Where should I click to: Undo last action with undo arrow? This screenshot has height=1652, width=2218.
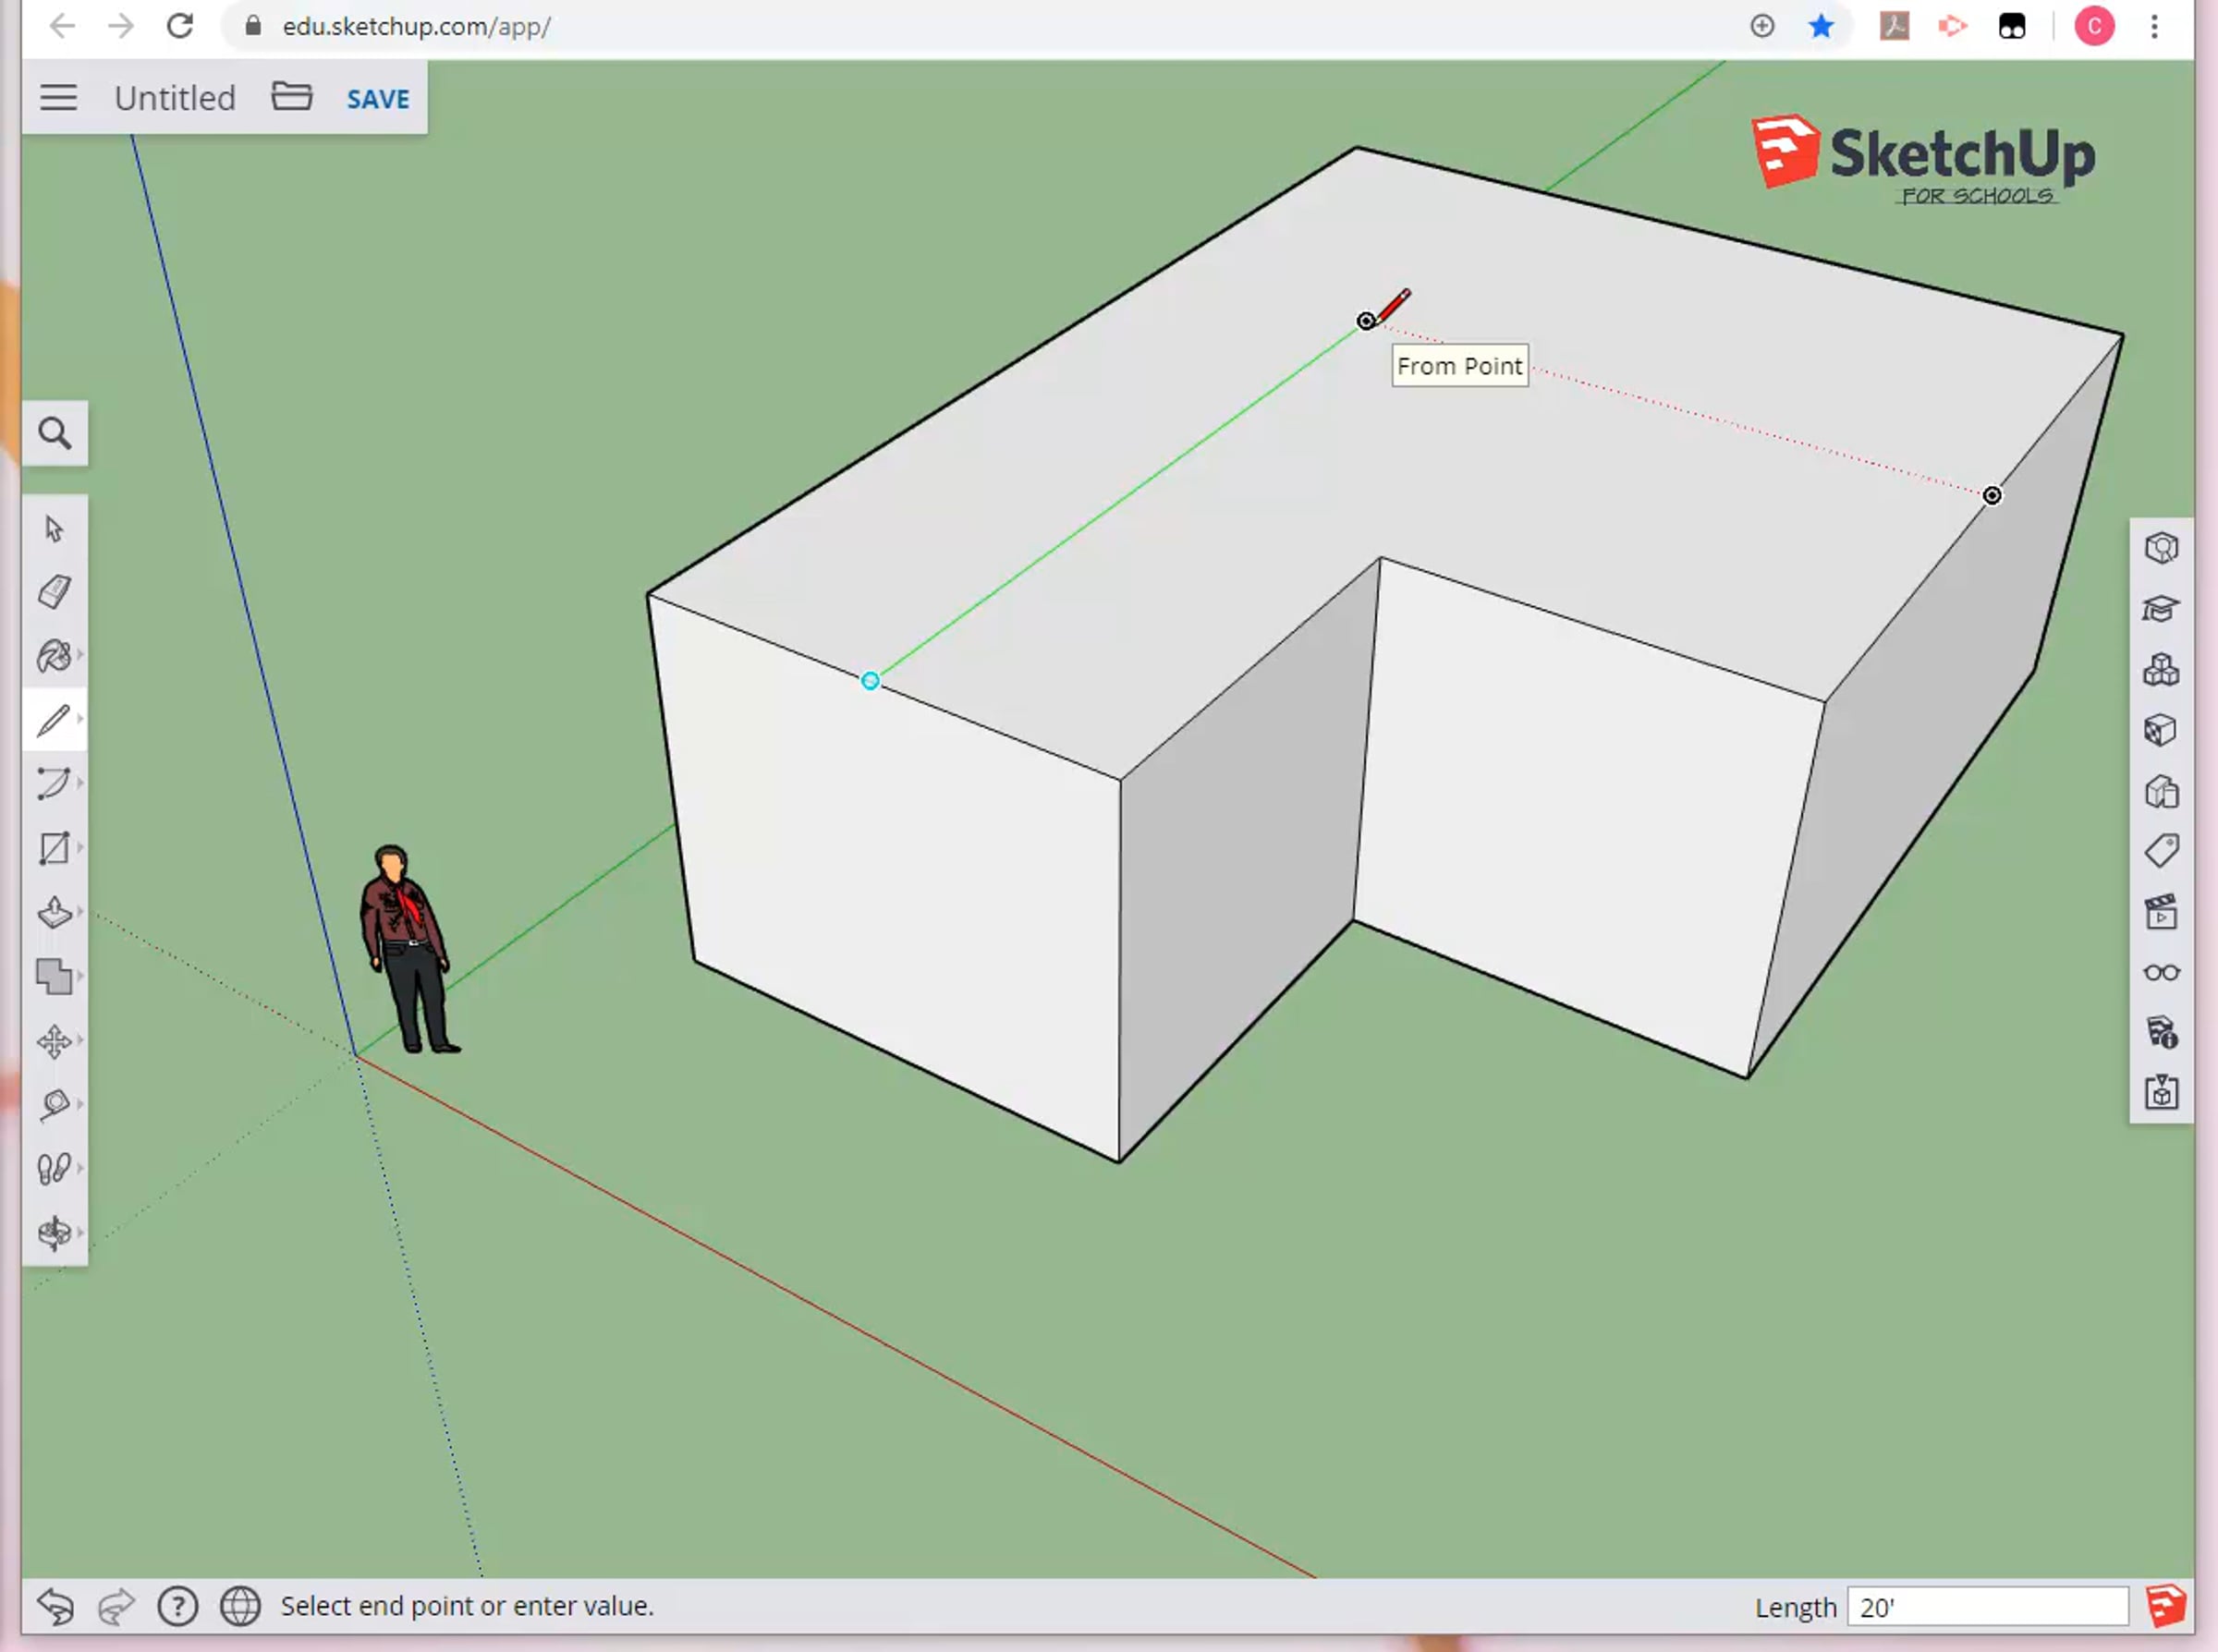(x=55, y=1606)
